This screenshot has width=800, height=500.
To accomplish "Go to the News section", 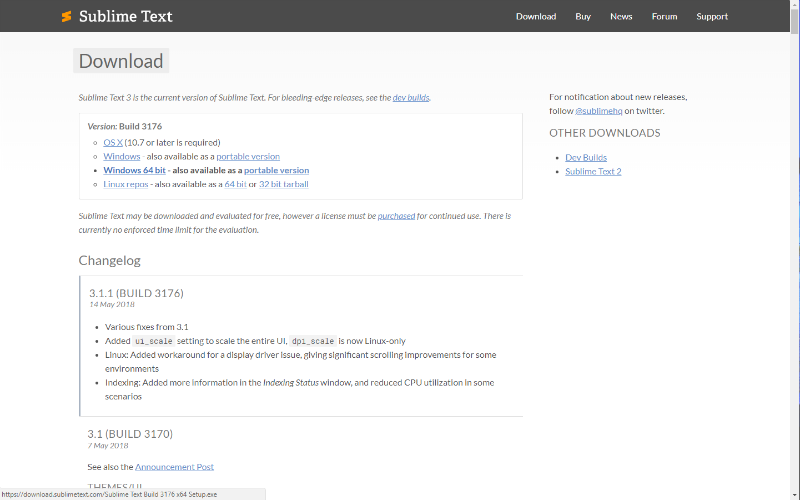I will pos(621,16).
